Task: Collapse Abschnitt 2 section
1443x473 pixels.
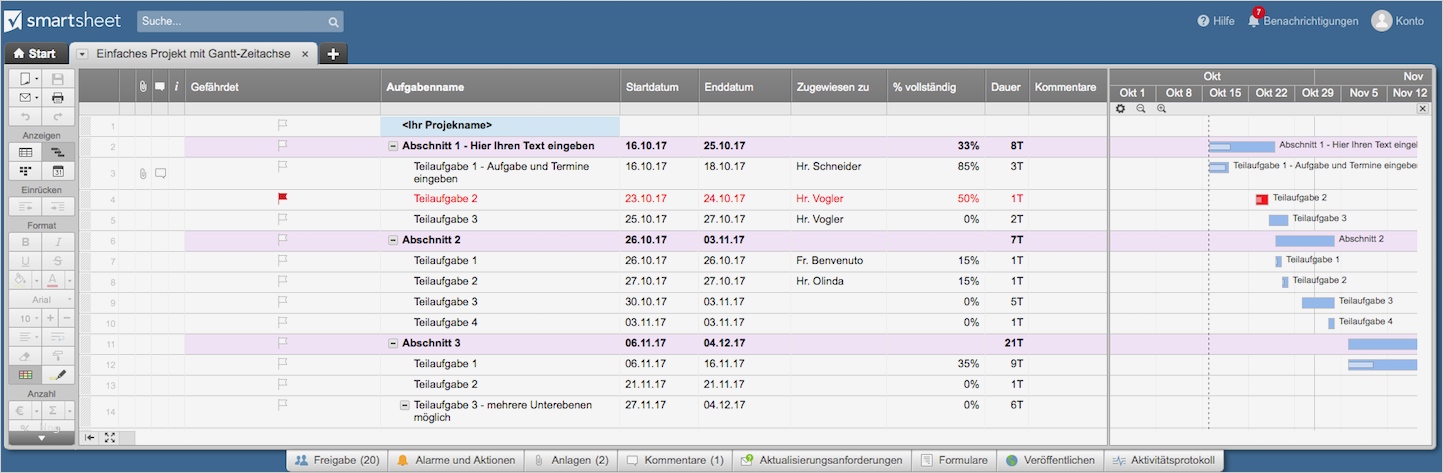Action: (x=393, y=240)
